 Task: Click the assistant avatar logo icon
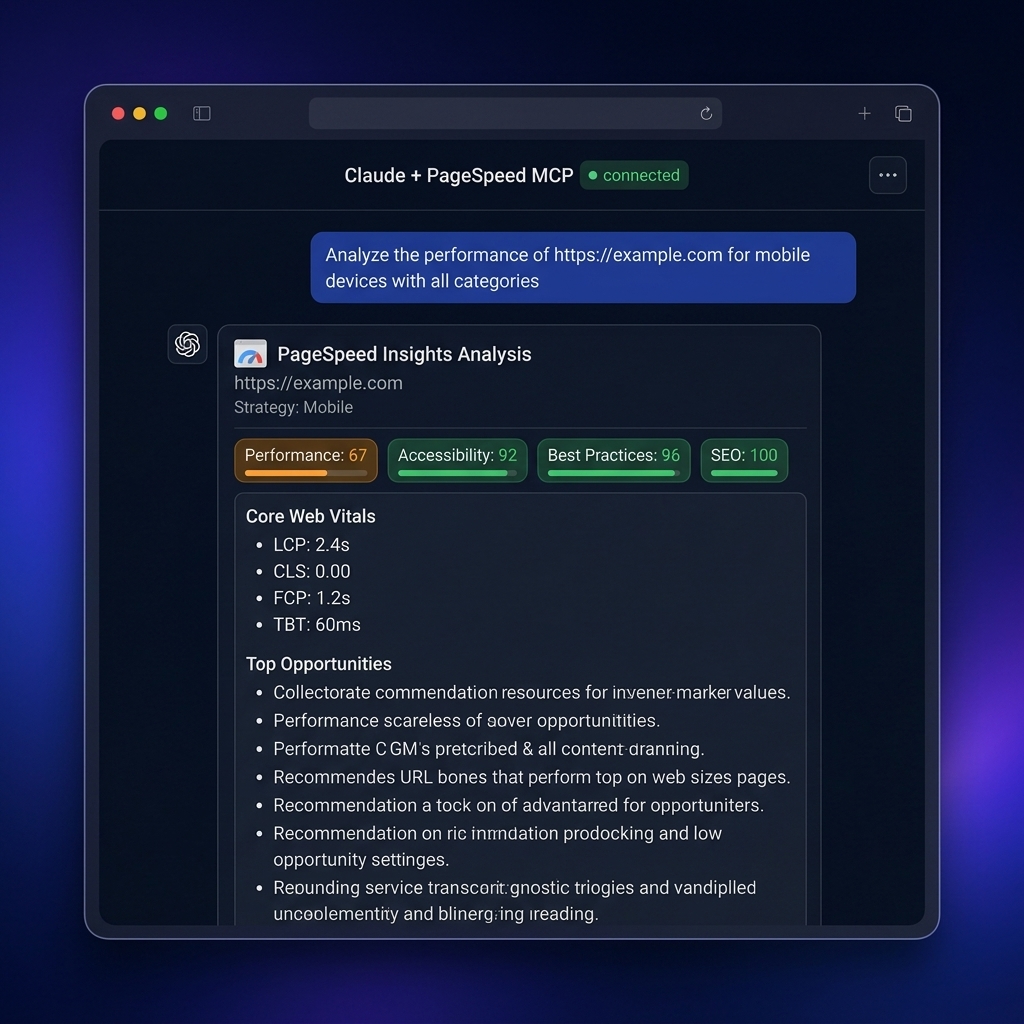[187, 344]
